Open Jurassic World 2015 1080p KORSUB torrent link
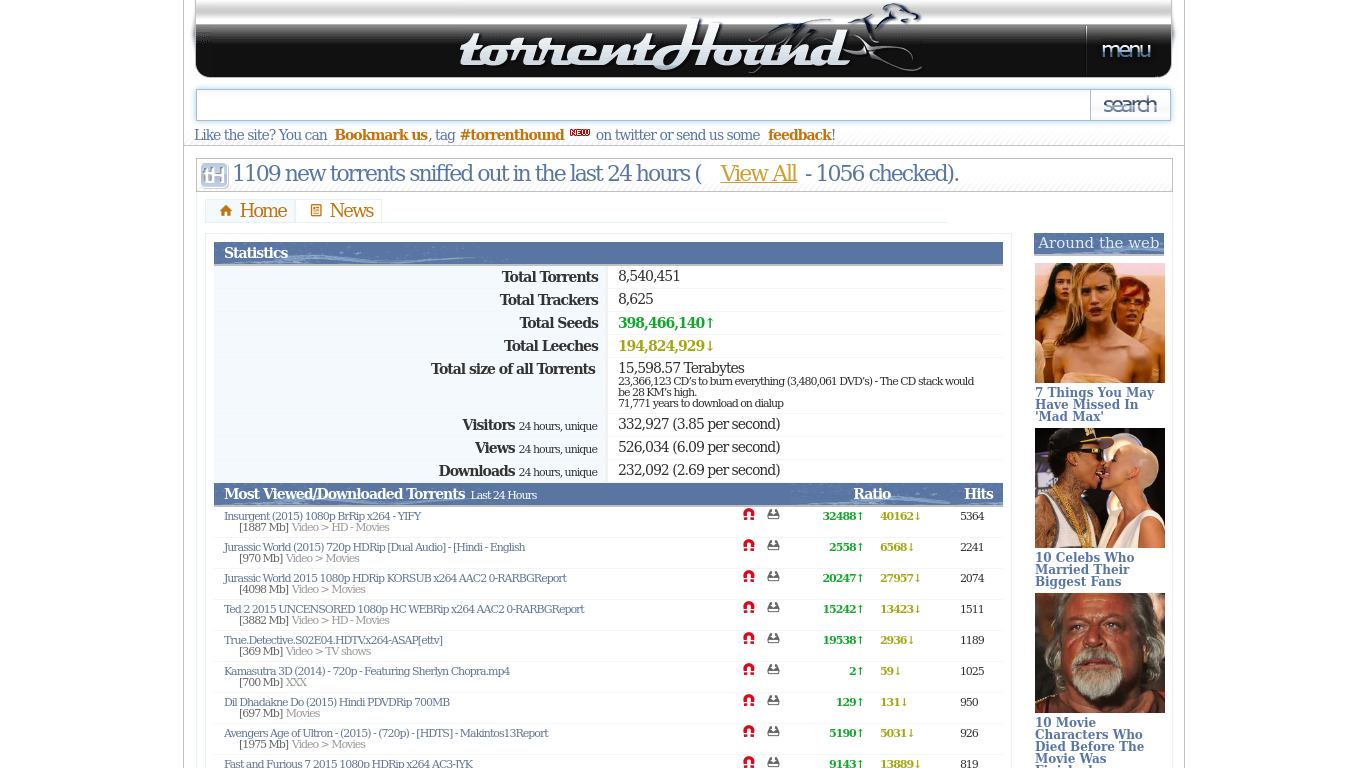The height and width of the screenshot is (768, 1366). tap(395, 578)
